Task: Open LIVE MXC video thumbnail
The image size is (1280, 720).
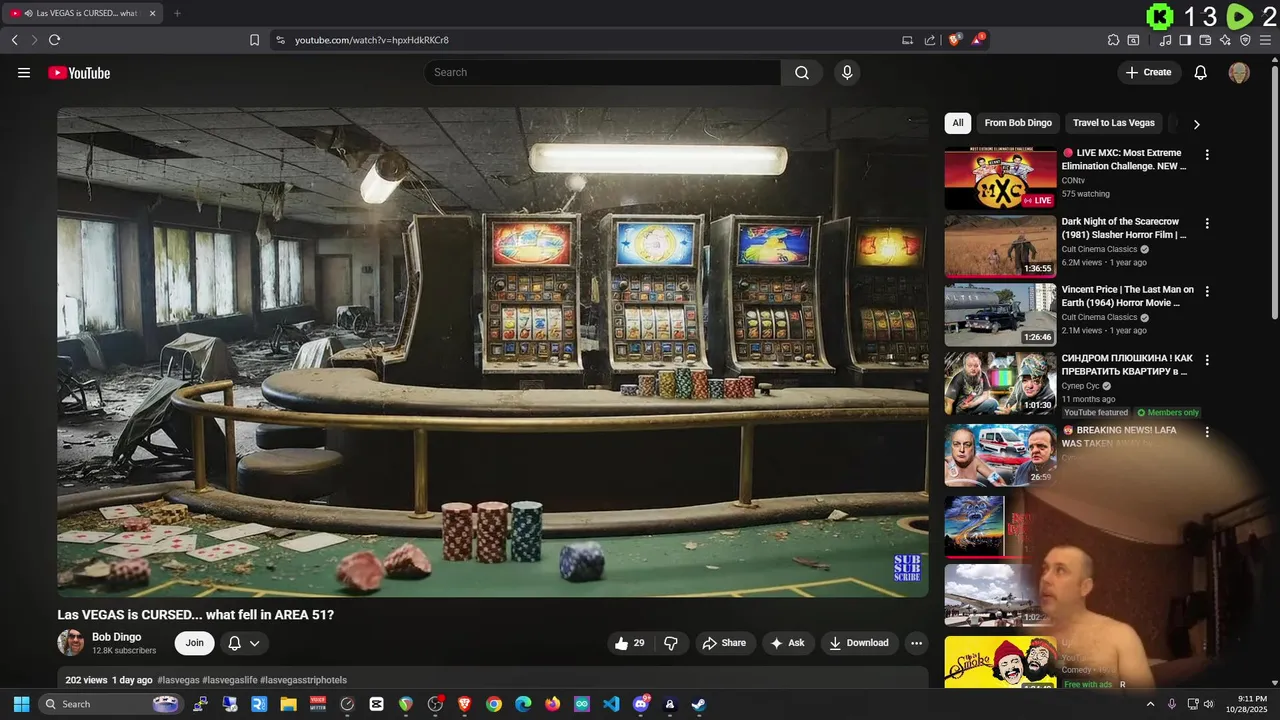Action: 1000,179
